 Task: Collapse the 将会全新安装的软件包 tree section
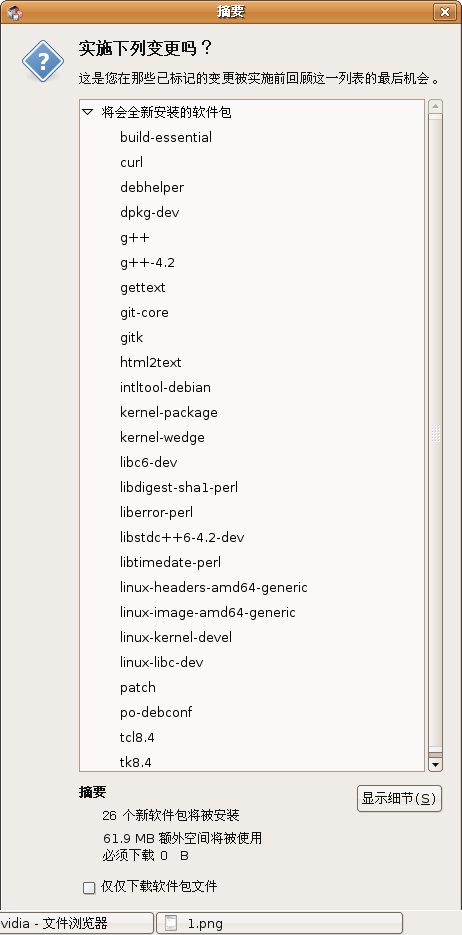click(x=88, y=112)
